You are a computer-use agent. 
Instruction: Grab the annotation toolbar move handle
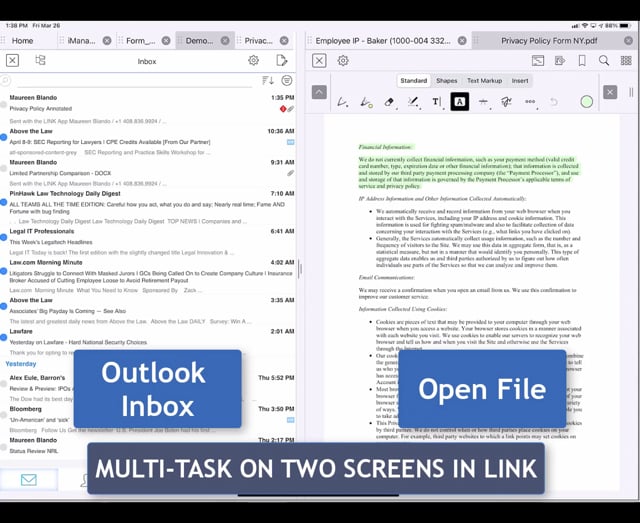point(631,93)
